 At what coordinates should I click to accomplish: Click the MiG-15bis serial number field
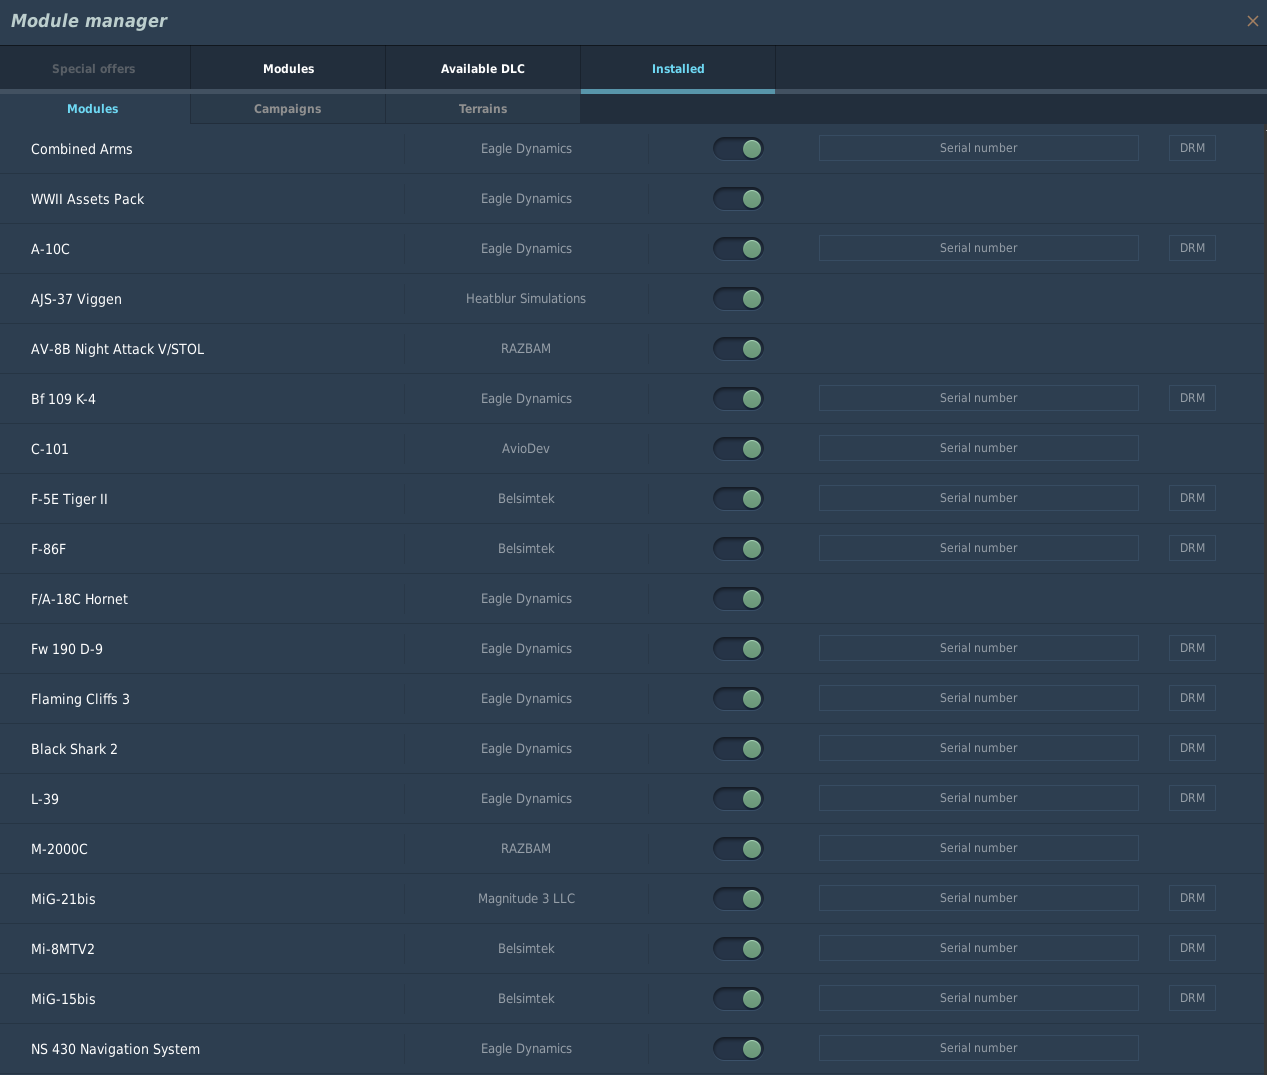(x=978, y=998)
